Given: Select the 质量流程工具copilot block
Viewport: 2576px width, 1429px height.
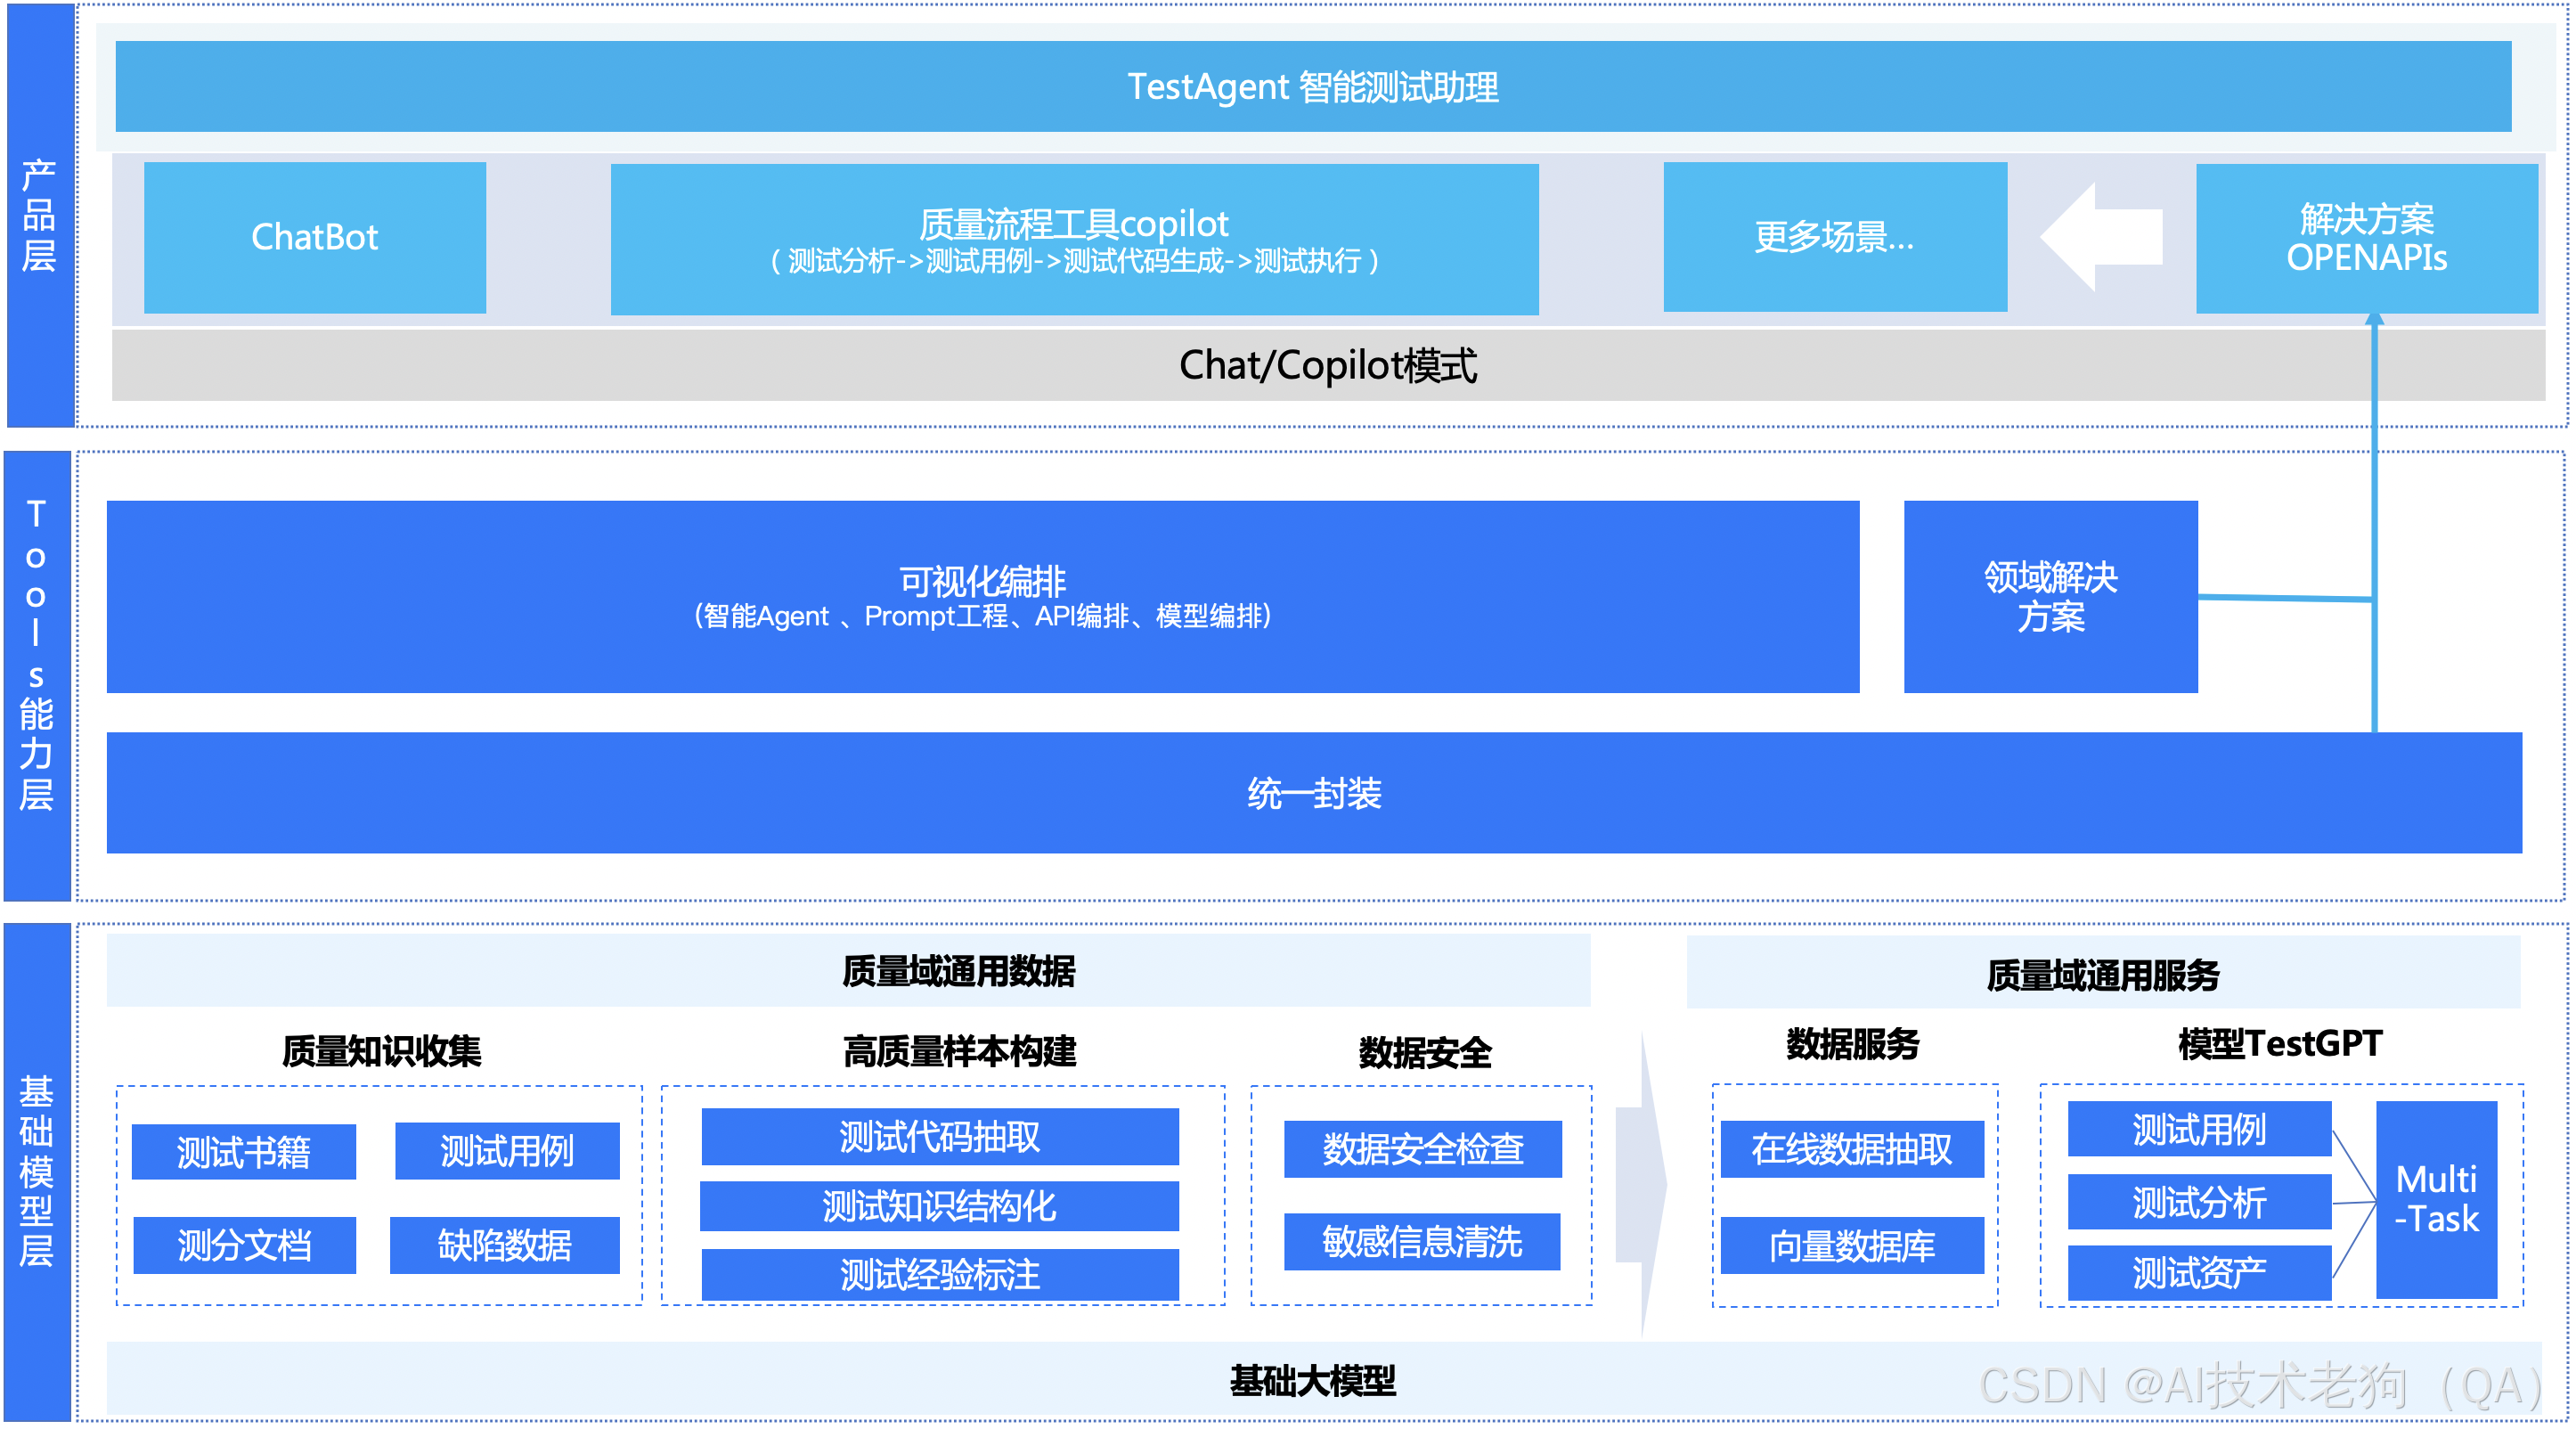Looking at the screenshot, I should coord(1074,240).
